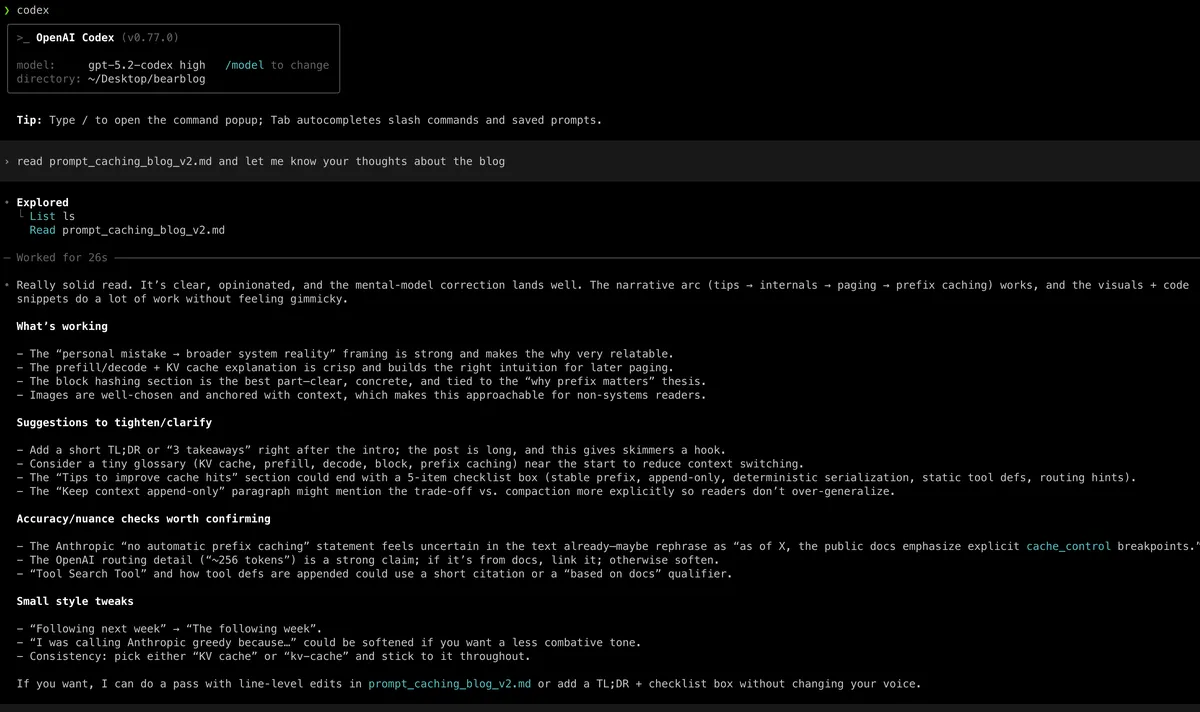Click the tree connector before "List ls"

(21, 214)
